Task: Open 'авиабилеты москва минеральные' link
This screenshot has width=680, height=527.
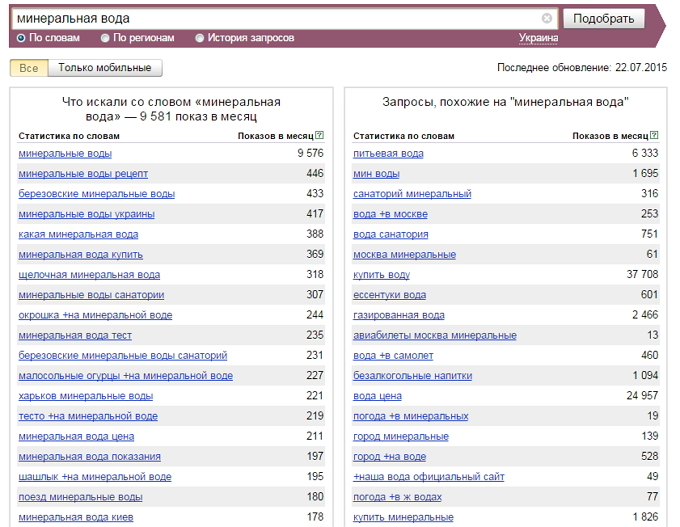Action: tap(435, 336)
